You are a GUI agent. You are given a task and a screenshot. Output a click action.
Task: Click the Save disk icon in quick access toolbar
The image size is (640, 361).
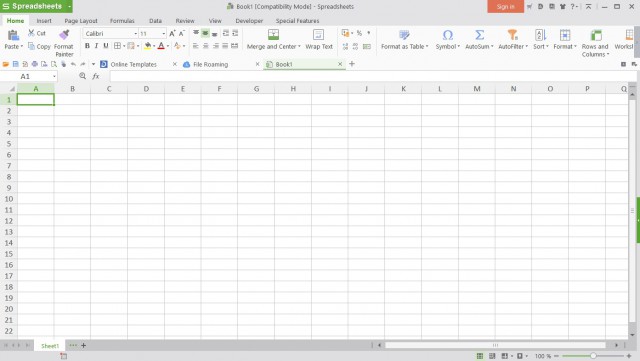click(x=16, y=64)
